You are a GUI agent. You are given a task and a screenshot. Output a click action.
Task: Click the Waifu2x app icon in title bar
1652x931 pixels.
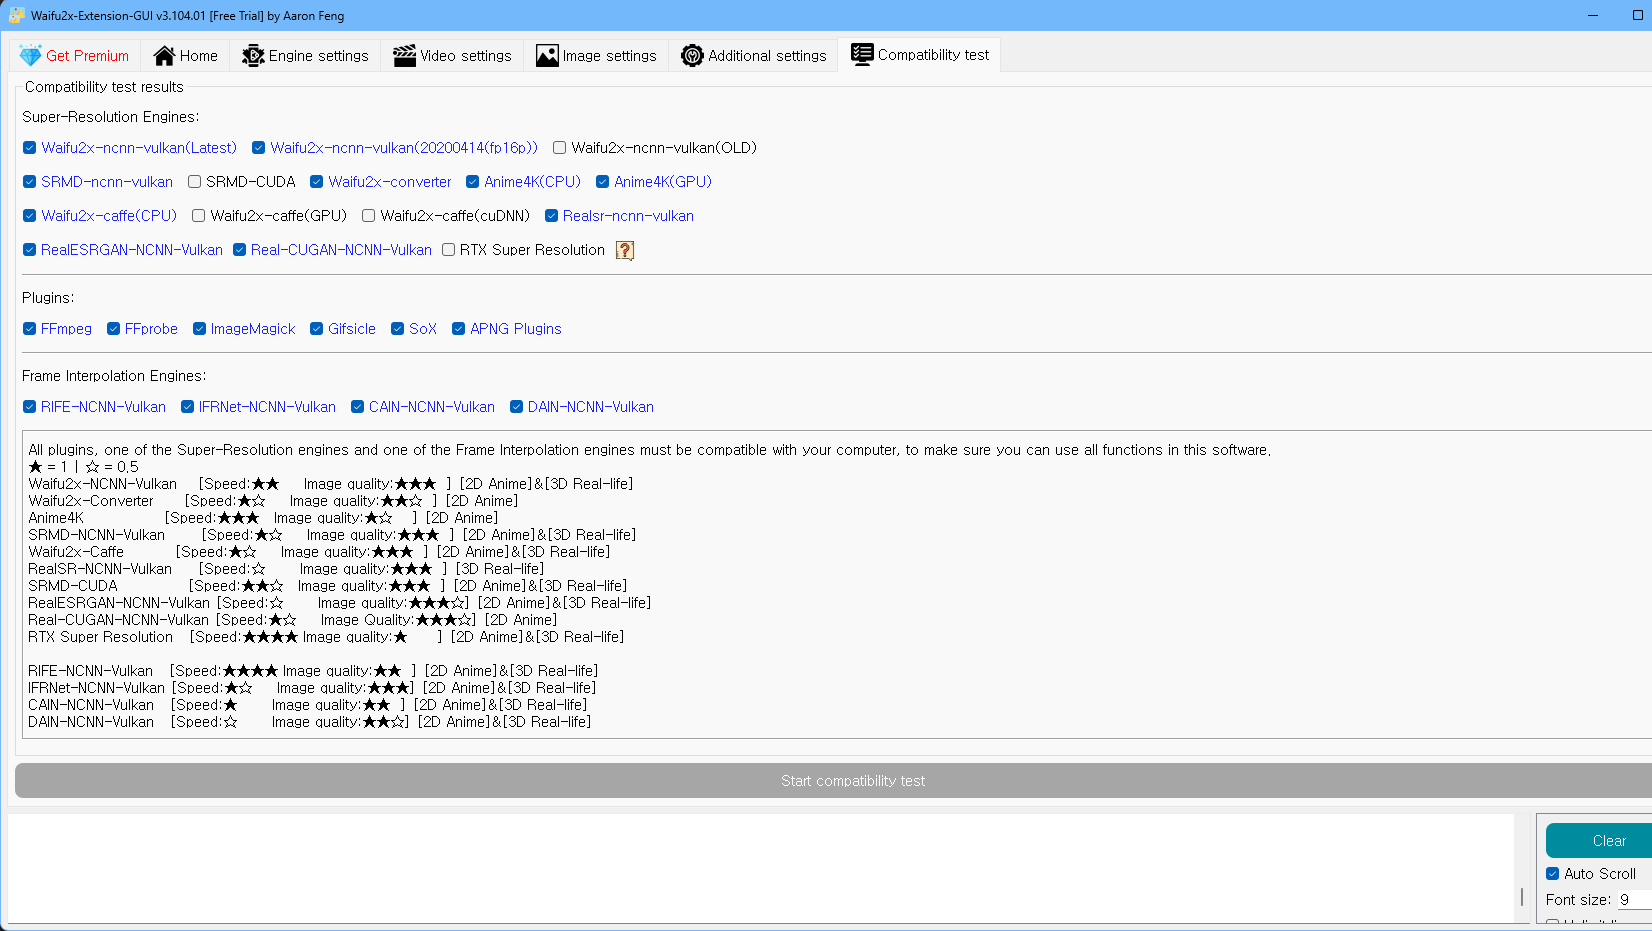(17, 15)
